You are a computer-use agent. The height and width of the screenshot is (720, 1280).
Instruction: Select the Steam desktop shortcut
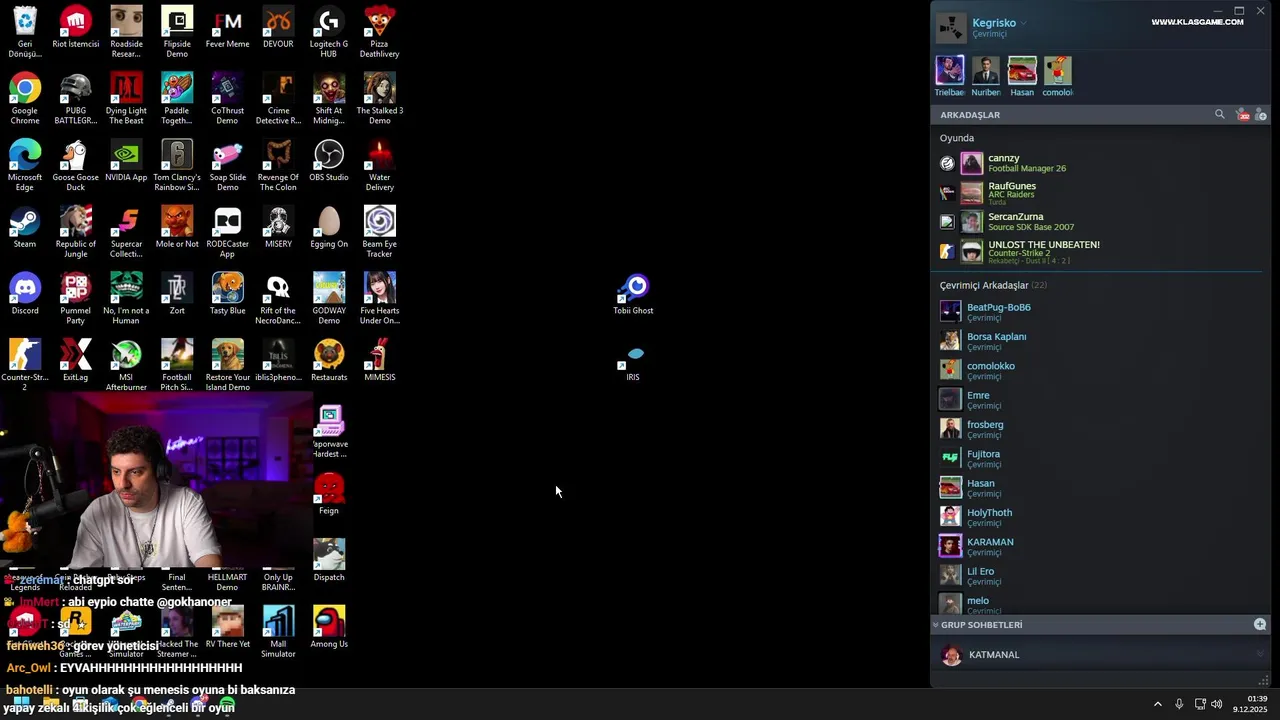click(x=25, y=228)
